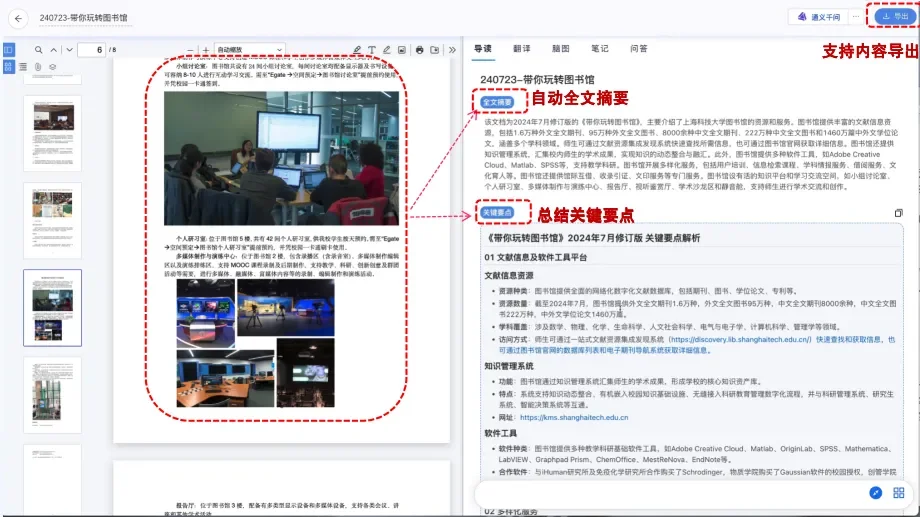The height and width of the screenshot is (517, 920).
Task: Click the back arrow button
Action: pos(18,18)
